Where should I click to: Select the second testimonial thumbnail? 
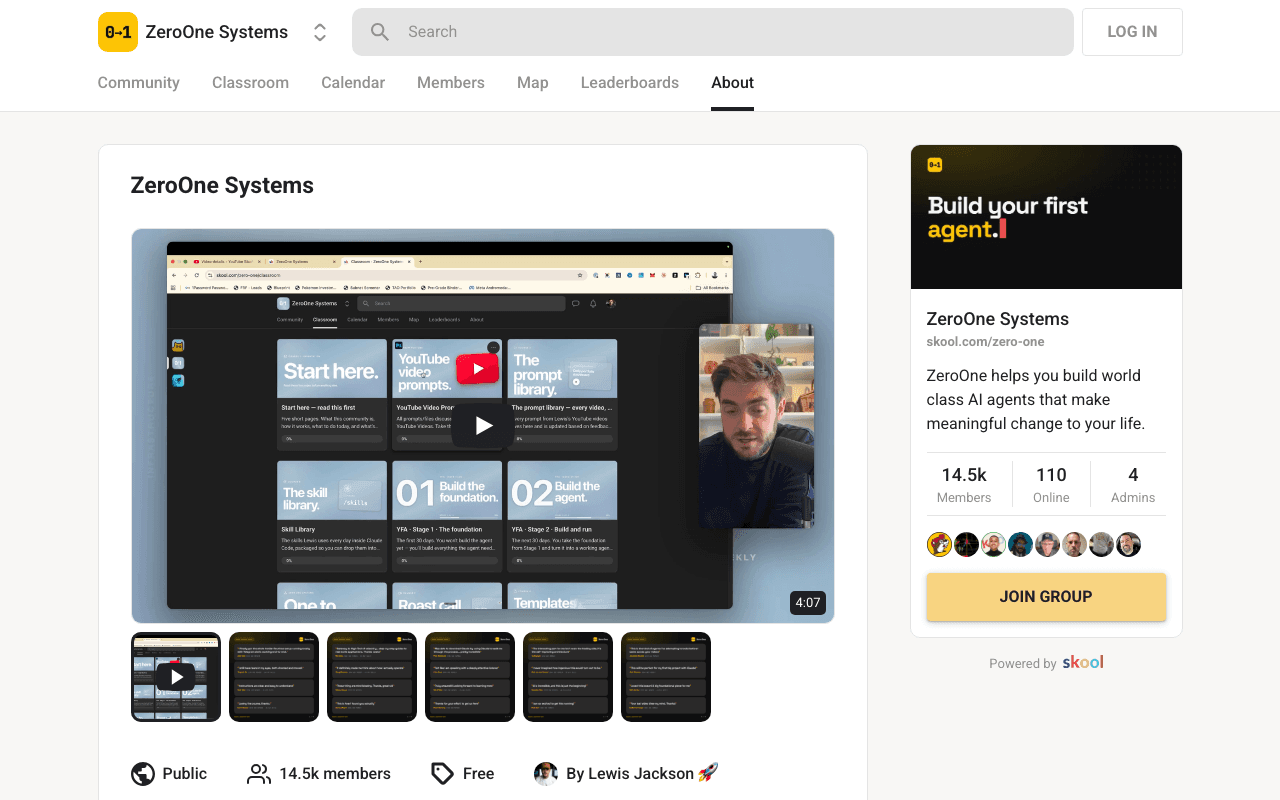tap(274, 677)
